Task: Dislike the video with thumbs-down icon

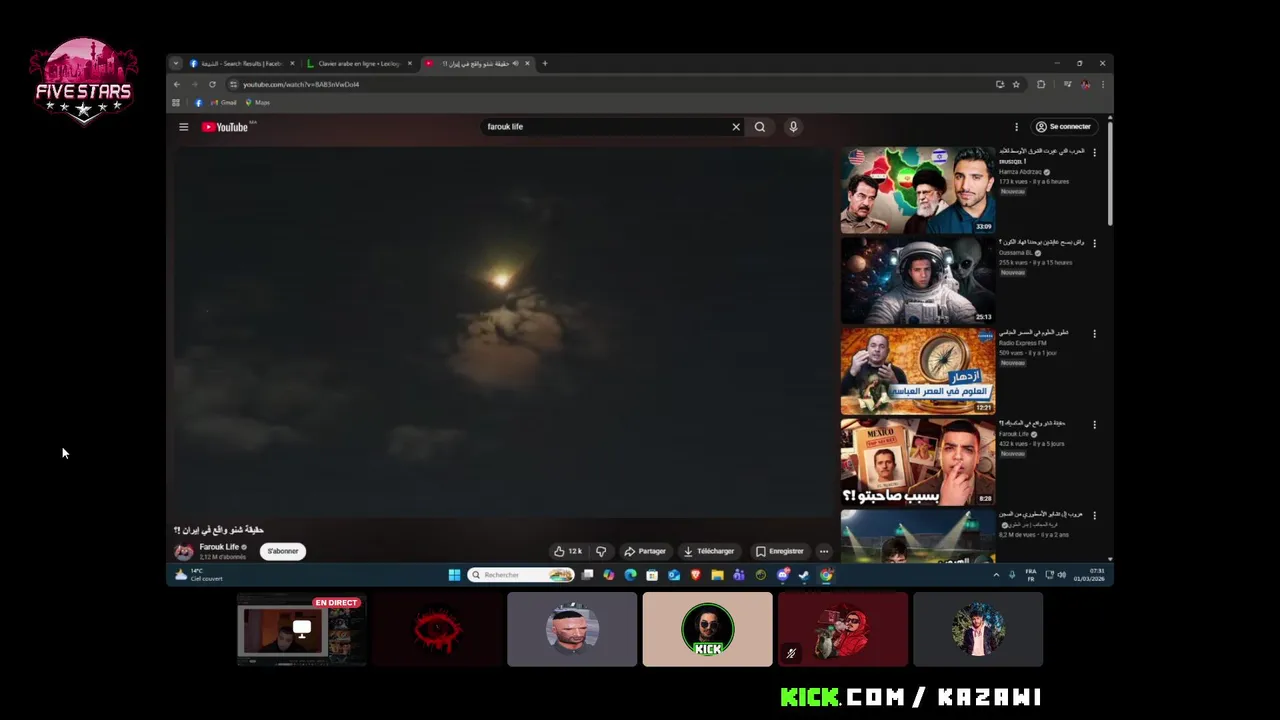Action: [601, 551]
